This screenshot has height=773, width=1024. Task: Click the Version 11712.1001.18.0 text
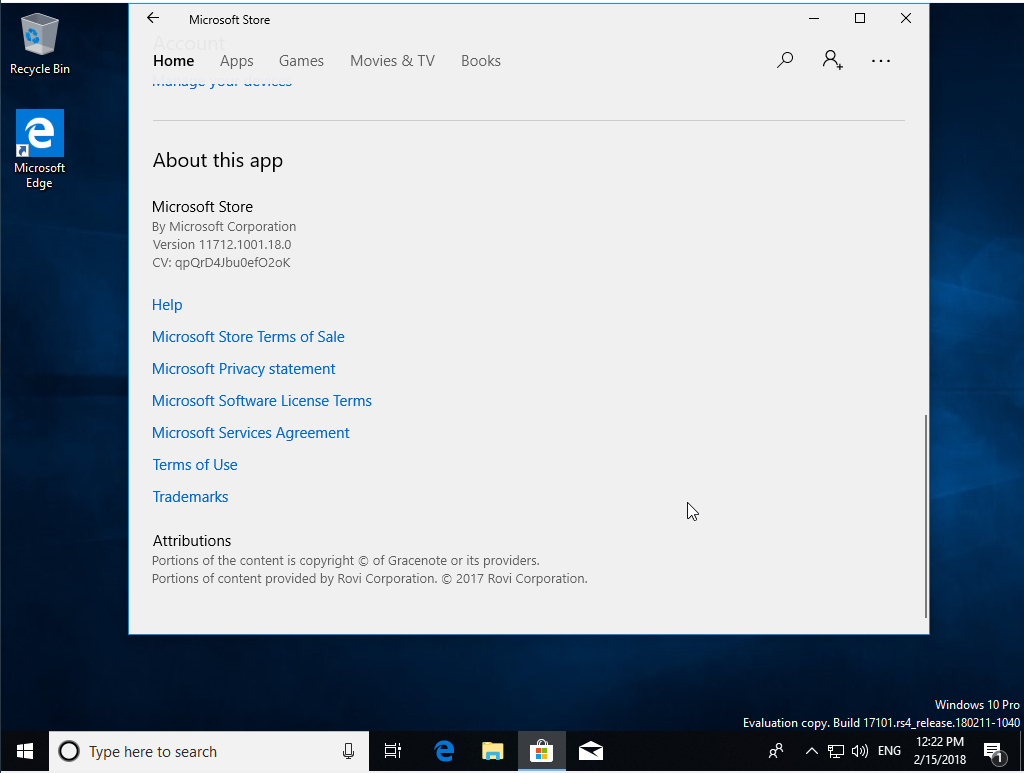221,244
